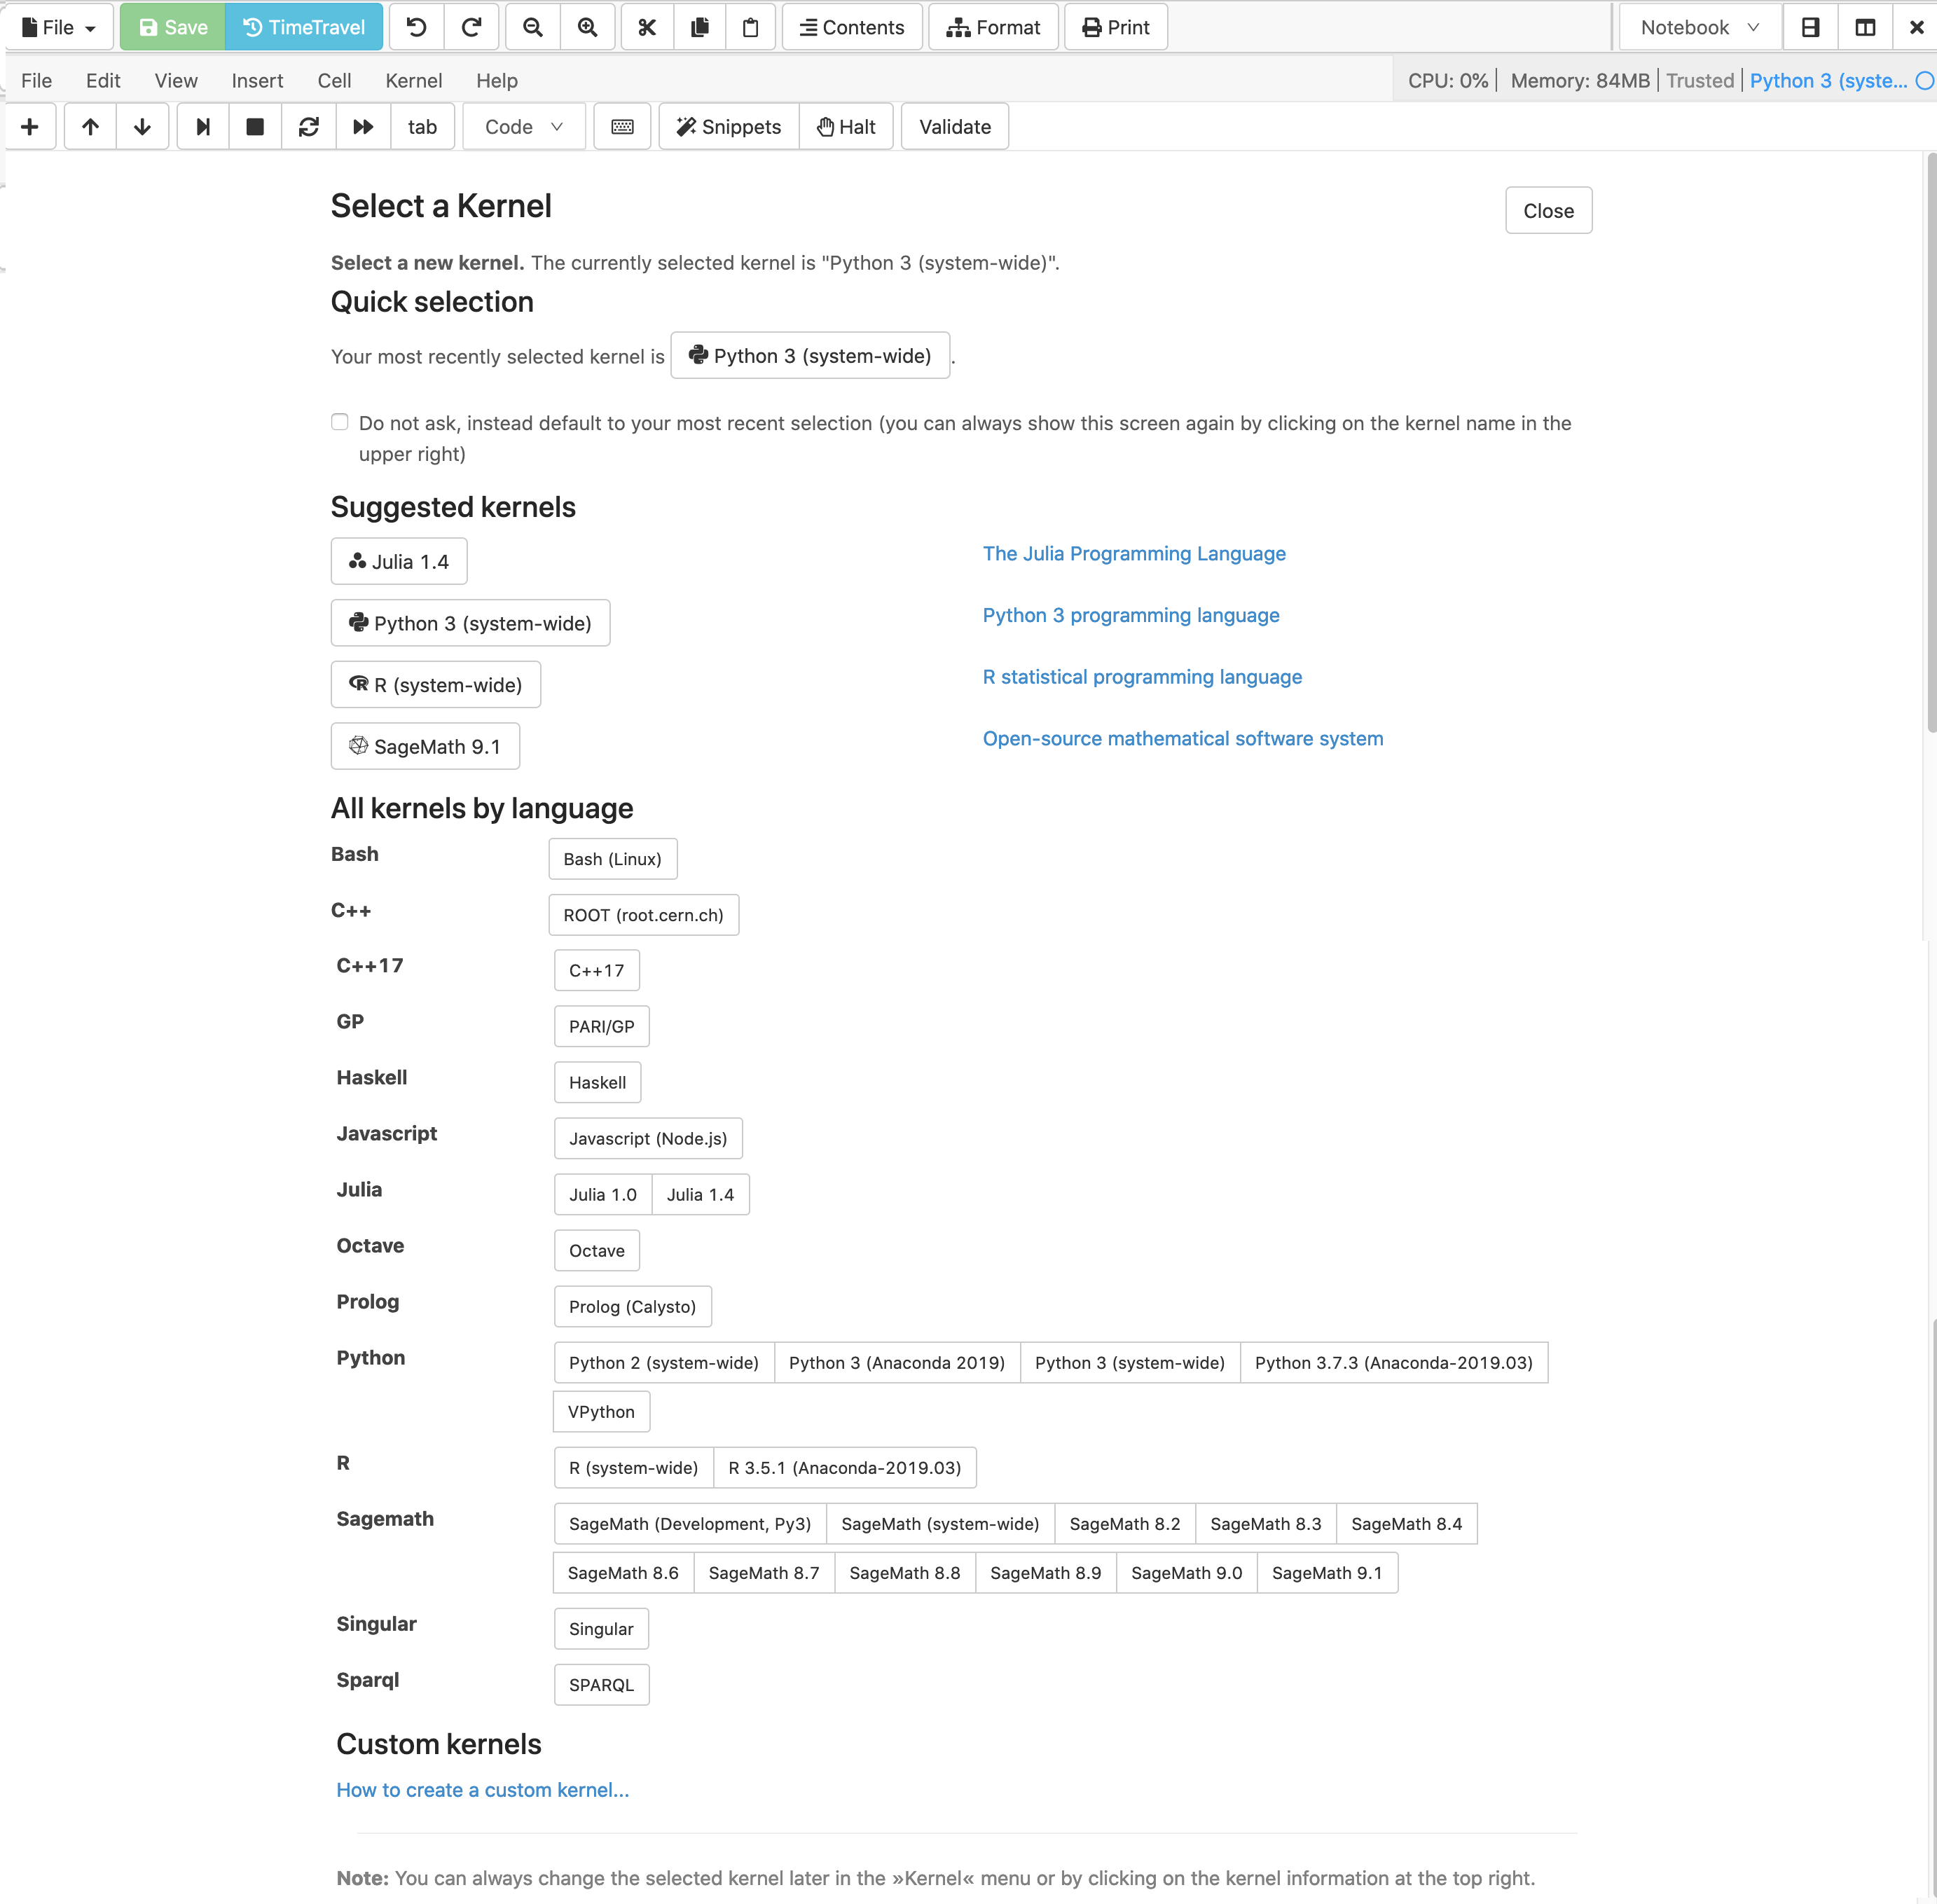Open the keyboard shortcuts icon
The width and height of the screenshot is (1937, 1904).
tap(622, 127)
